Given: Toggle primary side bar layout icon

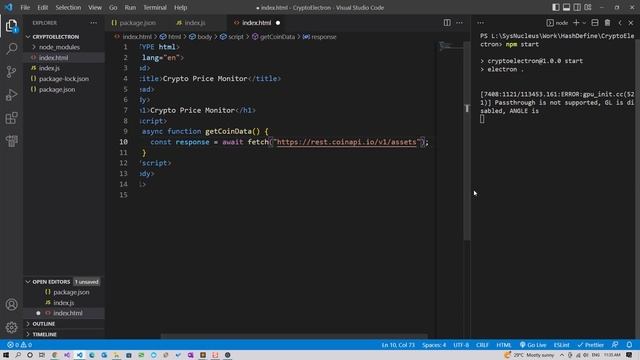Looking at the screenshot, I should [556, 7].
